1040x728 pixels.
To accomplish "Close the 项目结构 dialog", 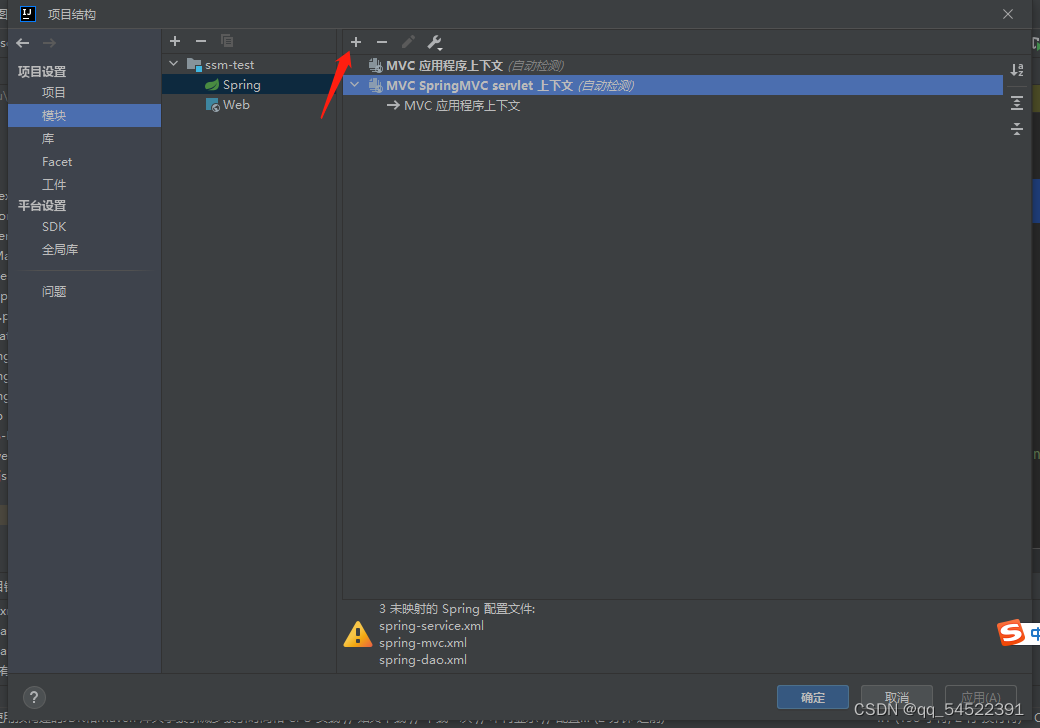I will (x=1008, y=14).
